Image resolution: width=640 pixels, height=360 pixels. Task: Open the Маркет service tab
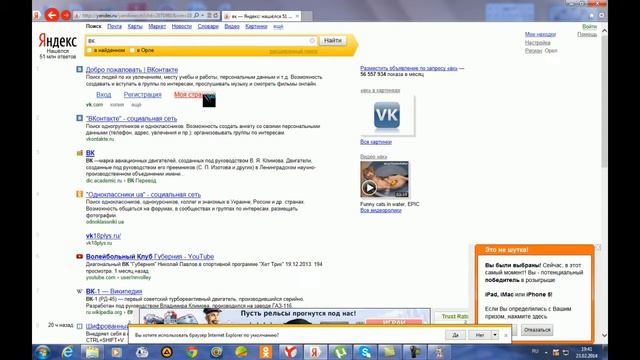157,26
